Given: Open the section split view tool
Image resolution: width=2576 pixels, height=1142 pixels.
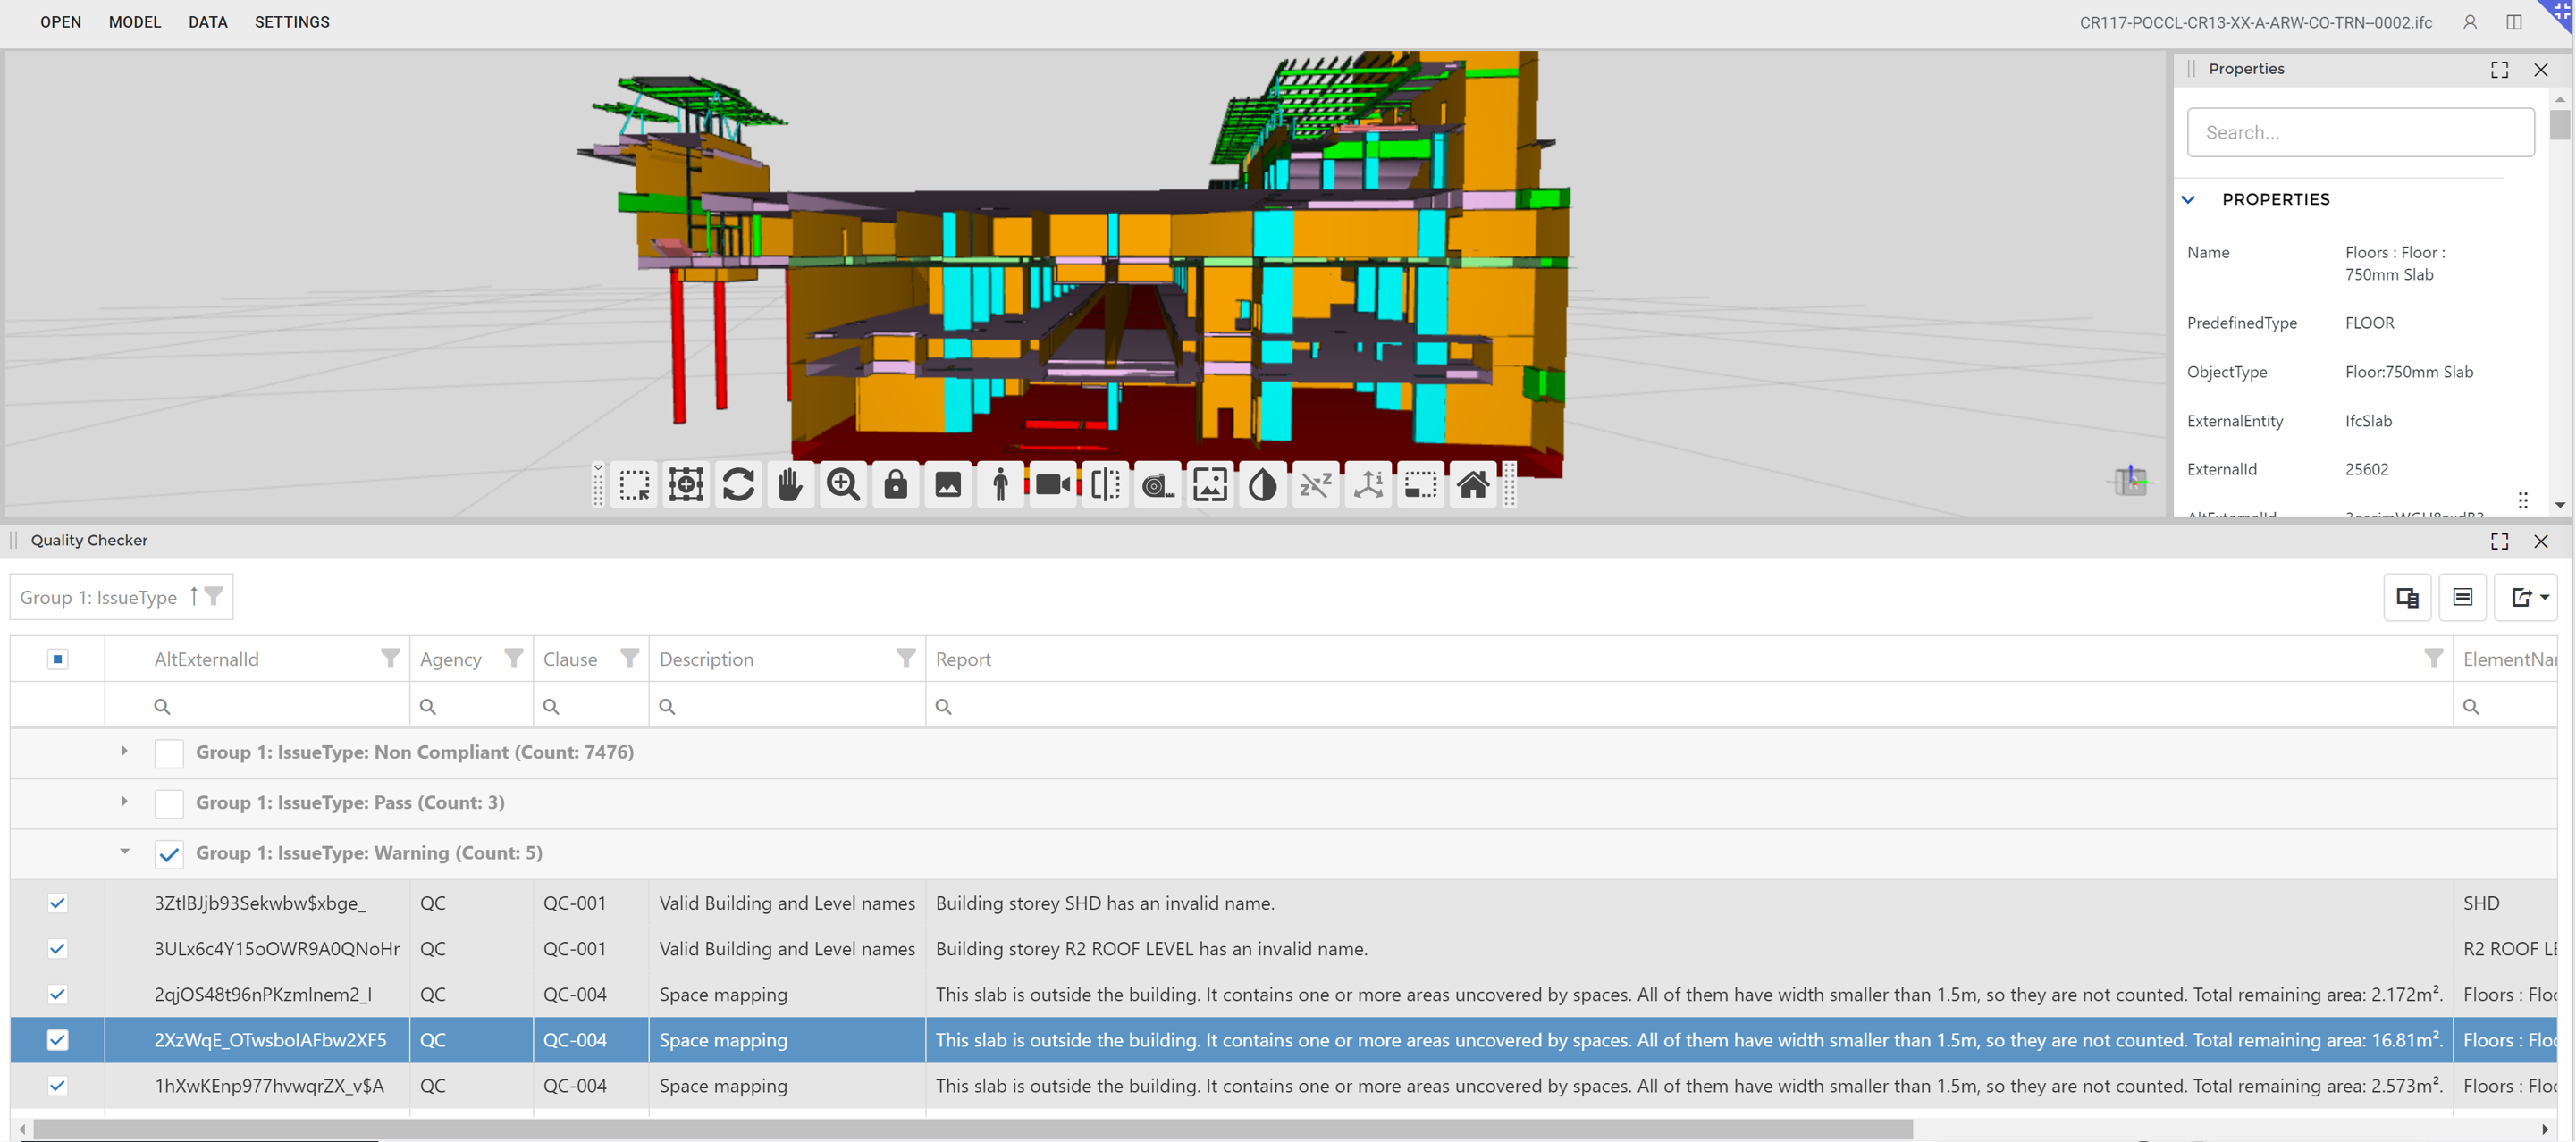Looking at the screenshot, I should click(x=1105, y=485).
